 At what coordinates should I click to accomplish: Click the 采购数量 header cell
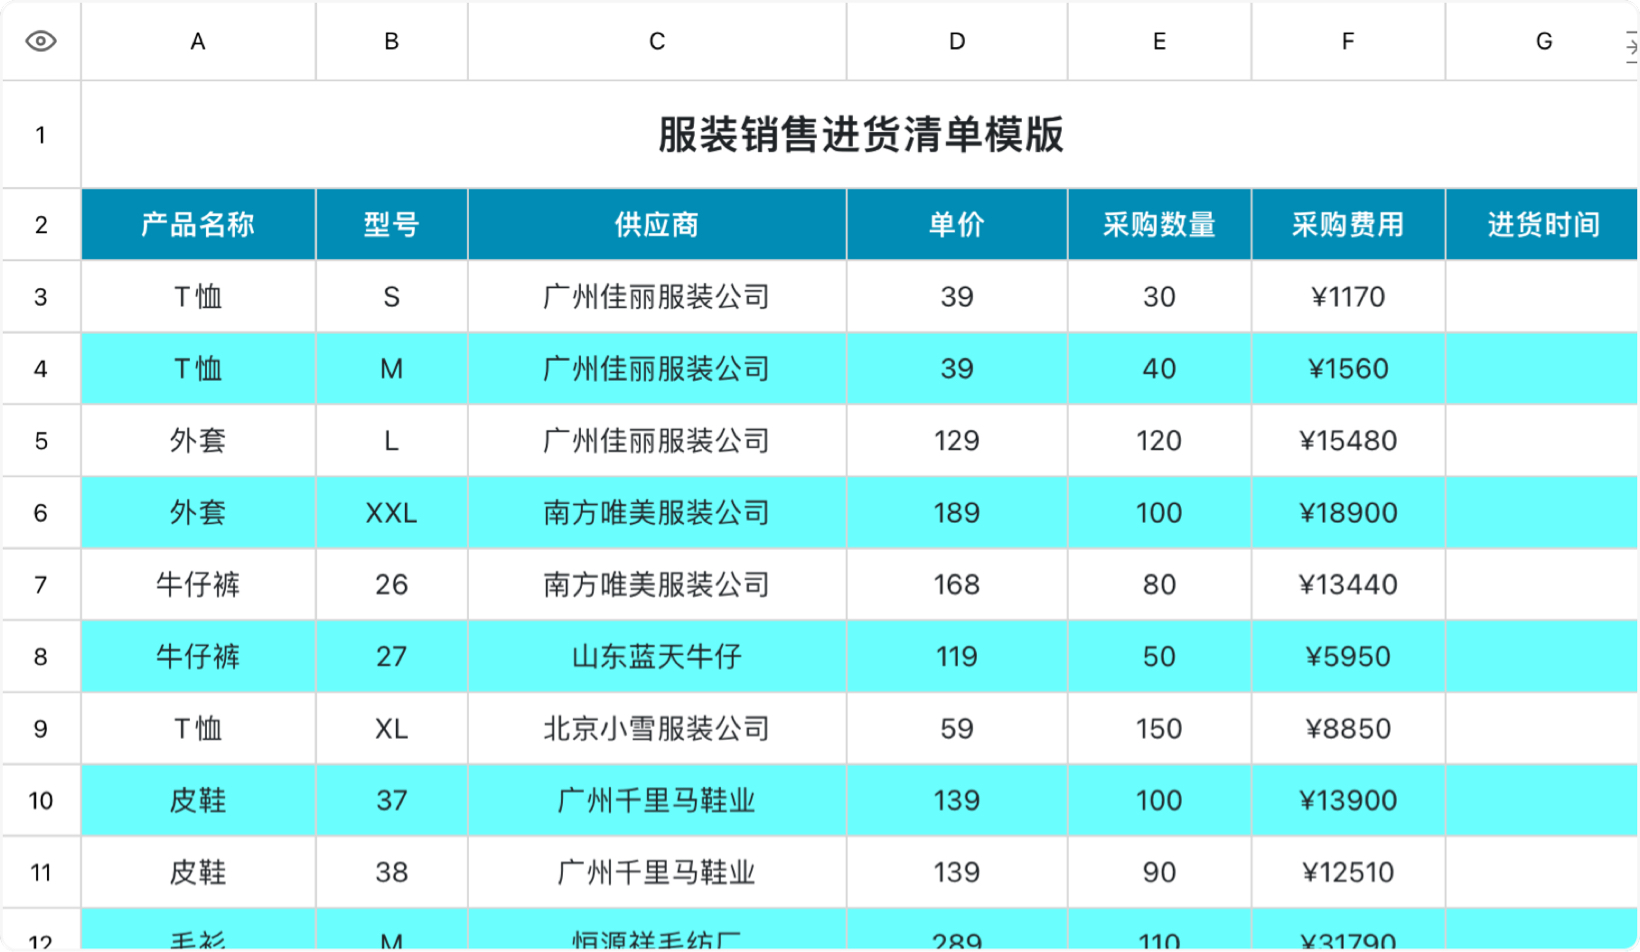(1159, 225)
